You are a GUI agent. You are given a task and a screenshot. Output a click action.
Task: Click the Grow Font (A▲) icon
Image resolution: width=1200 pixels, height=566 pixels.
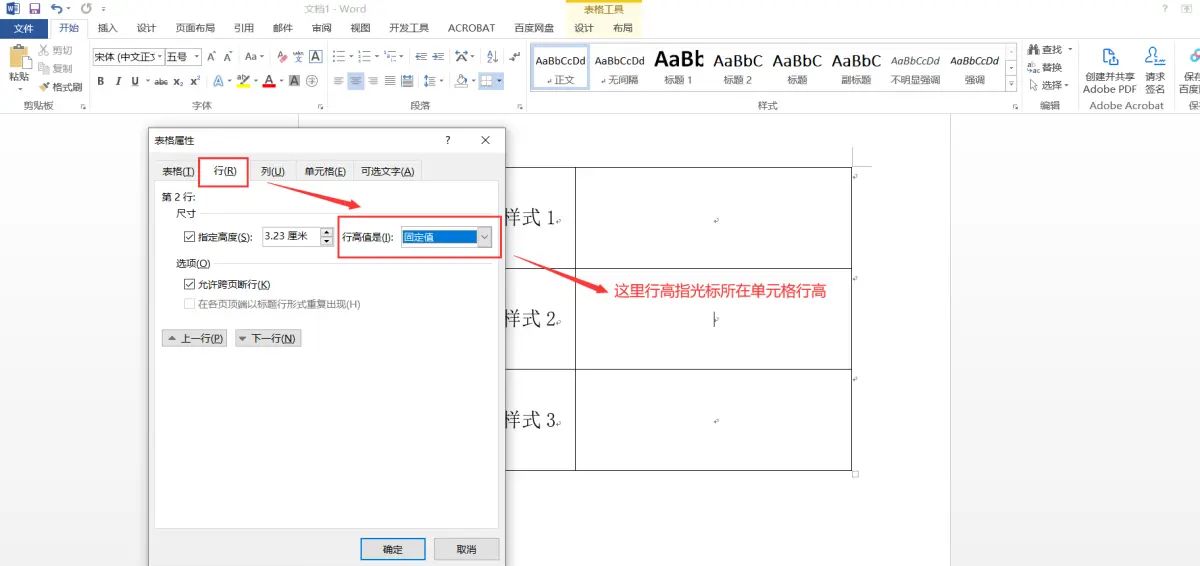[x=212, y=56]
